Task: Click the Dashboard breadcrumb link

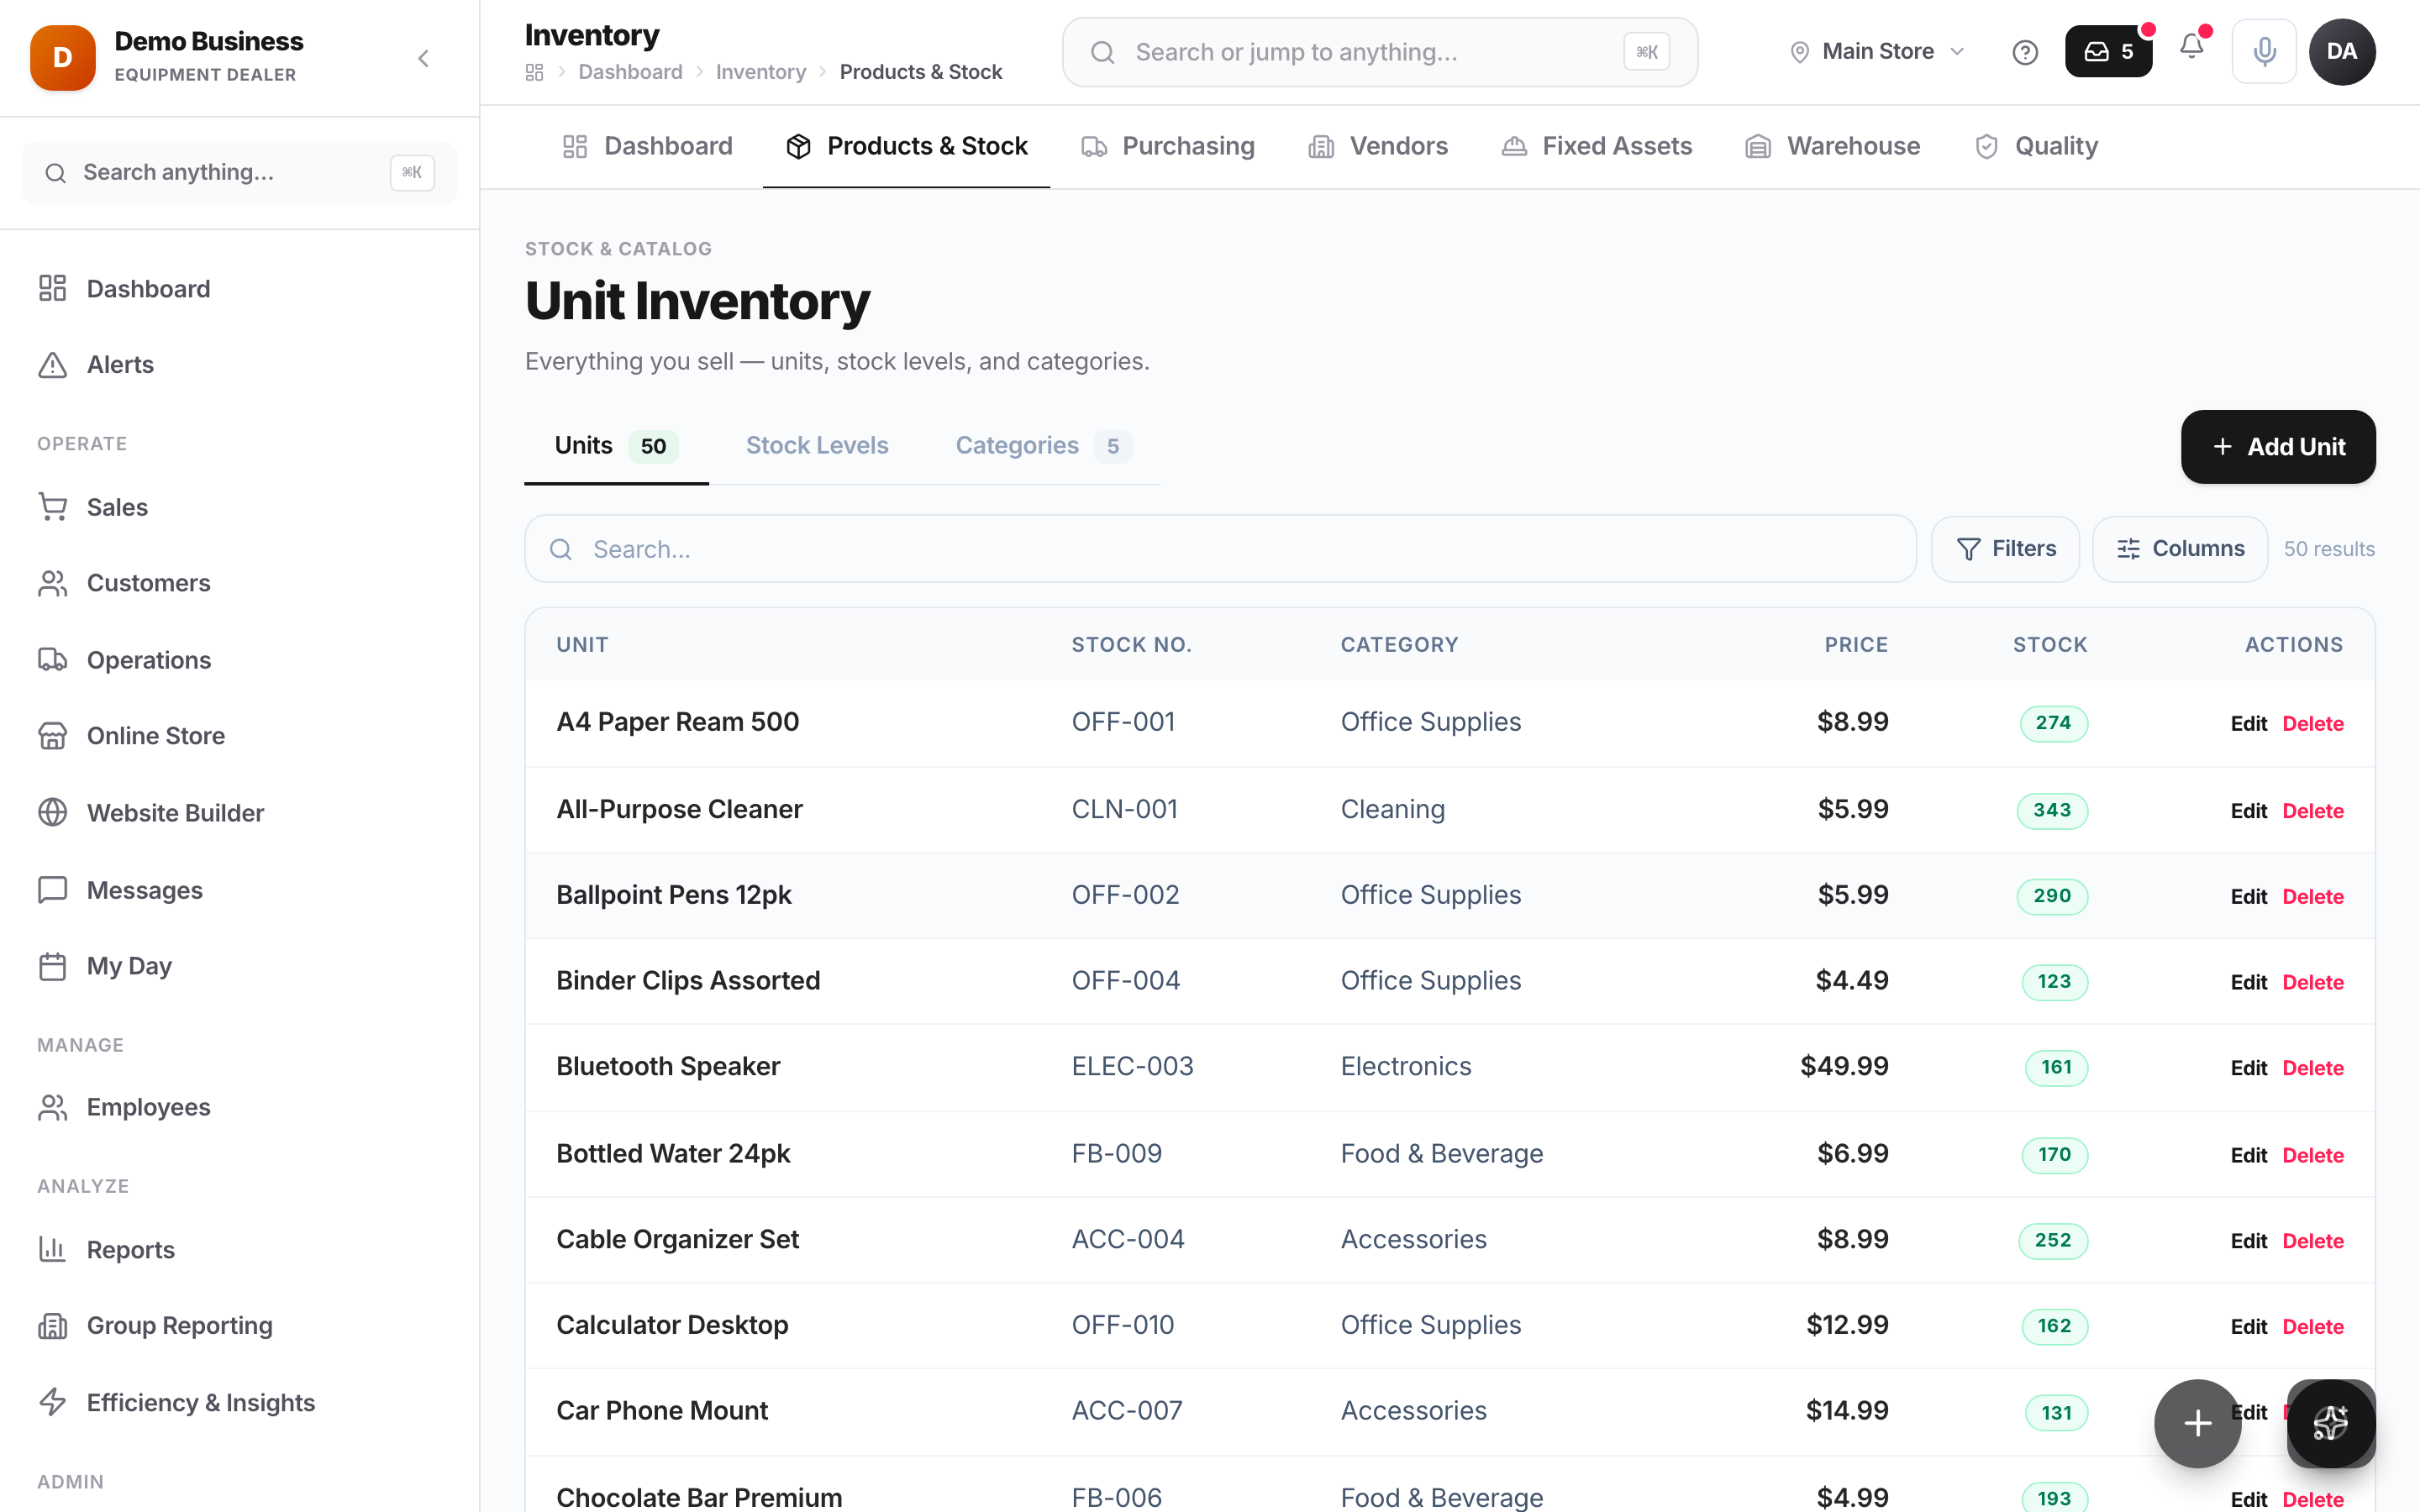Action: click(630, 72)
